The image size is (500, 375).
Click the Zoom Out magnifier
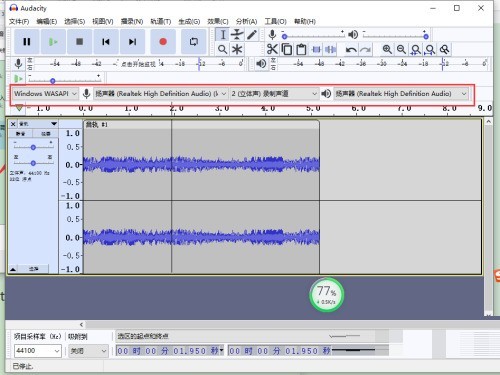point(401,49)
